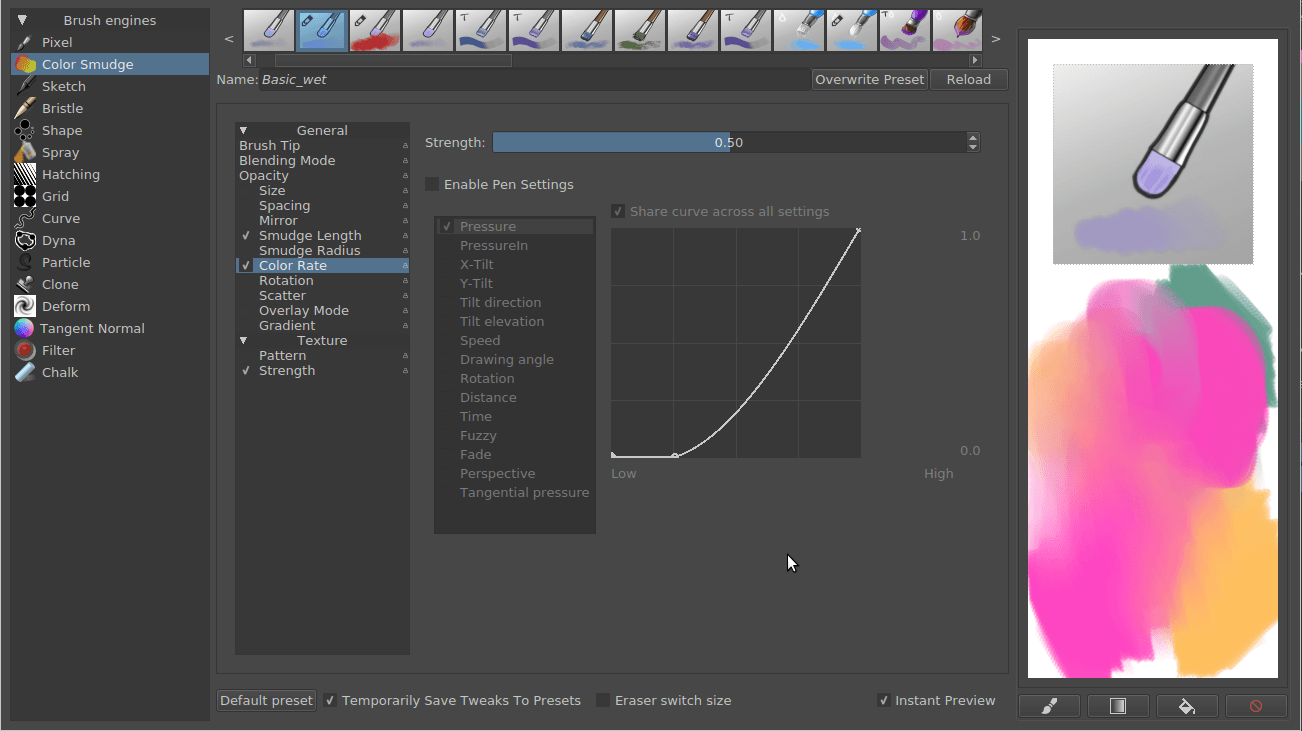
Task: Disable Temporarily Save Tweaks To Presets
Action: pos(330,700)
